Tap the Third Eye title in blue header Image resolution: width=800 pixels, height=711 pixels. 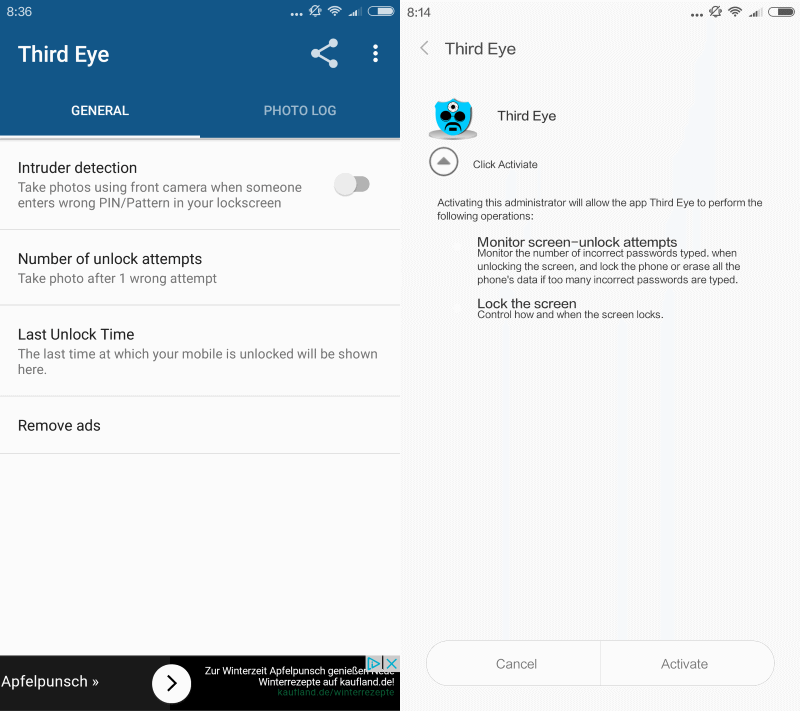[x=64, y=54]
